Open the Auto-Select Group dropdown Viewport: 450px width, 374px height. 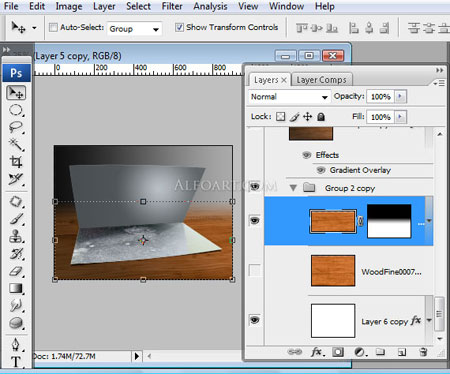point(134,29)
